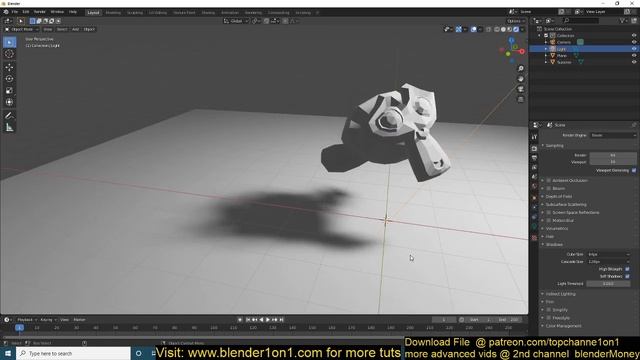Viewport: 640px width, 360px height.
Task: Click the viewport zoom magnifier icon
Action: click(521, 69)
